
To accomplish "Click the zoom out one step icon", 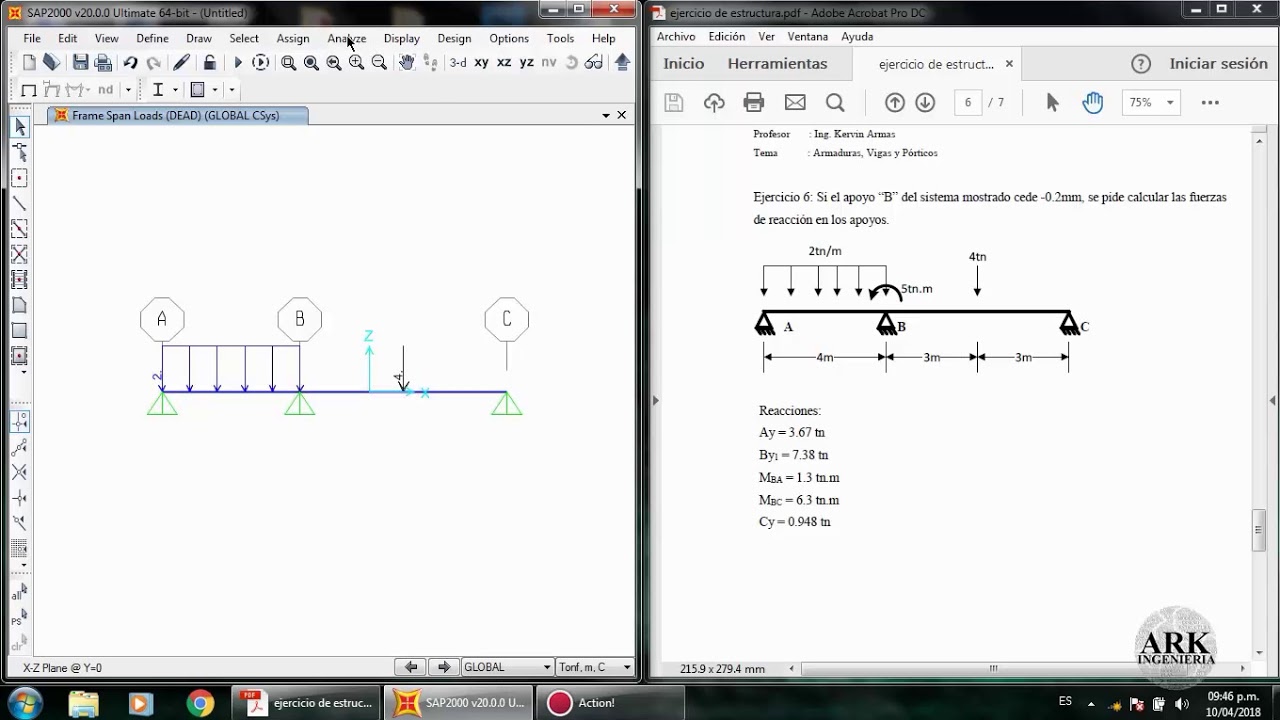I will [x=379, y=62].
